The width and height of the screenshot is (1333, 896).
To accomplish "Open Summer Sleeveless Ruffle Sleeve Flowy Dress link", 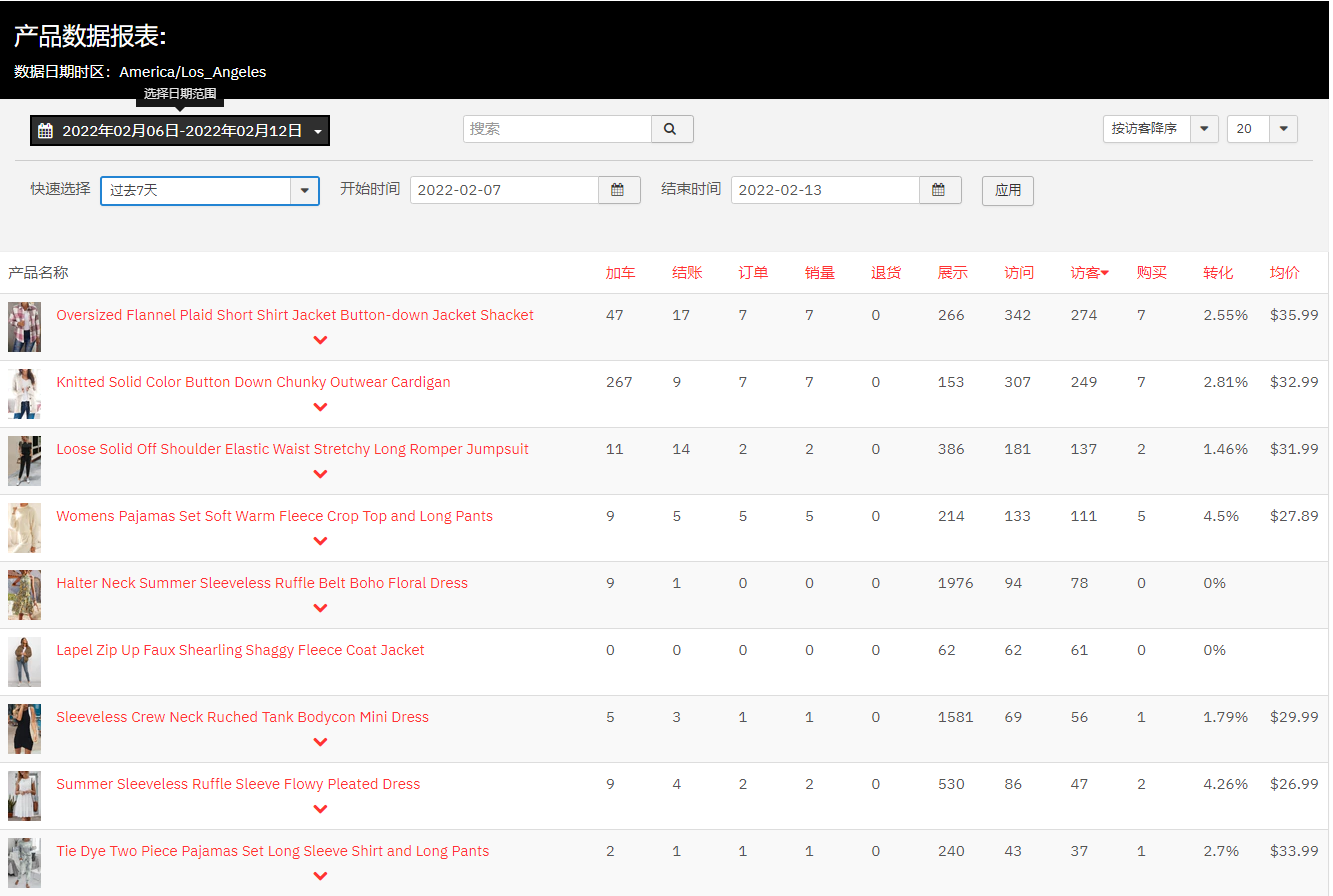I will click(x=238, y=784).
